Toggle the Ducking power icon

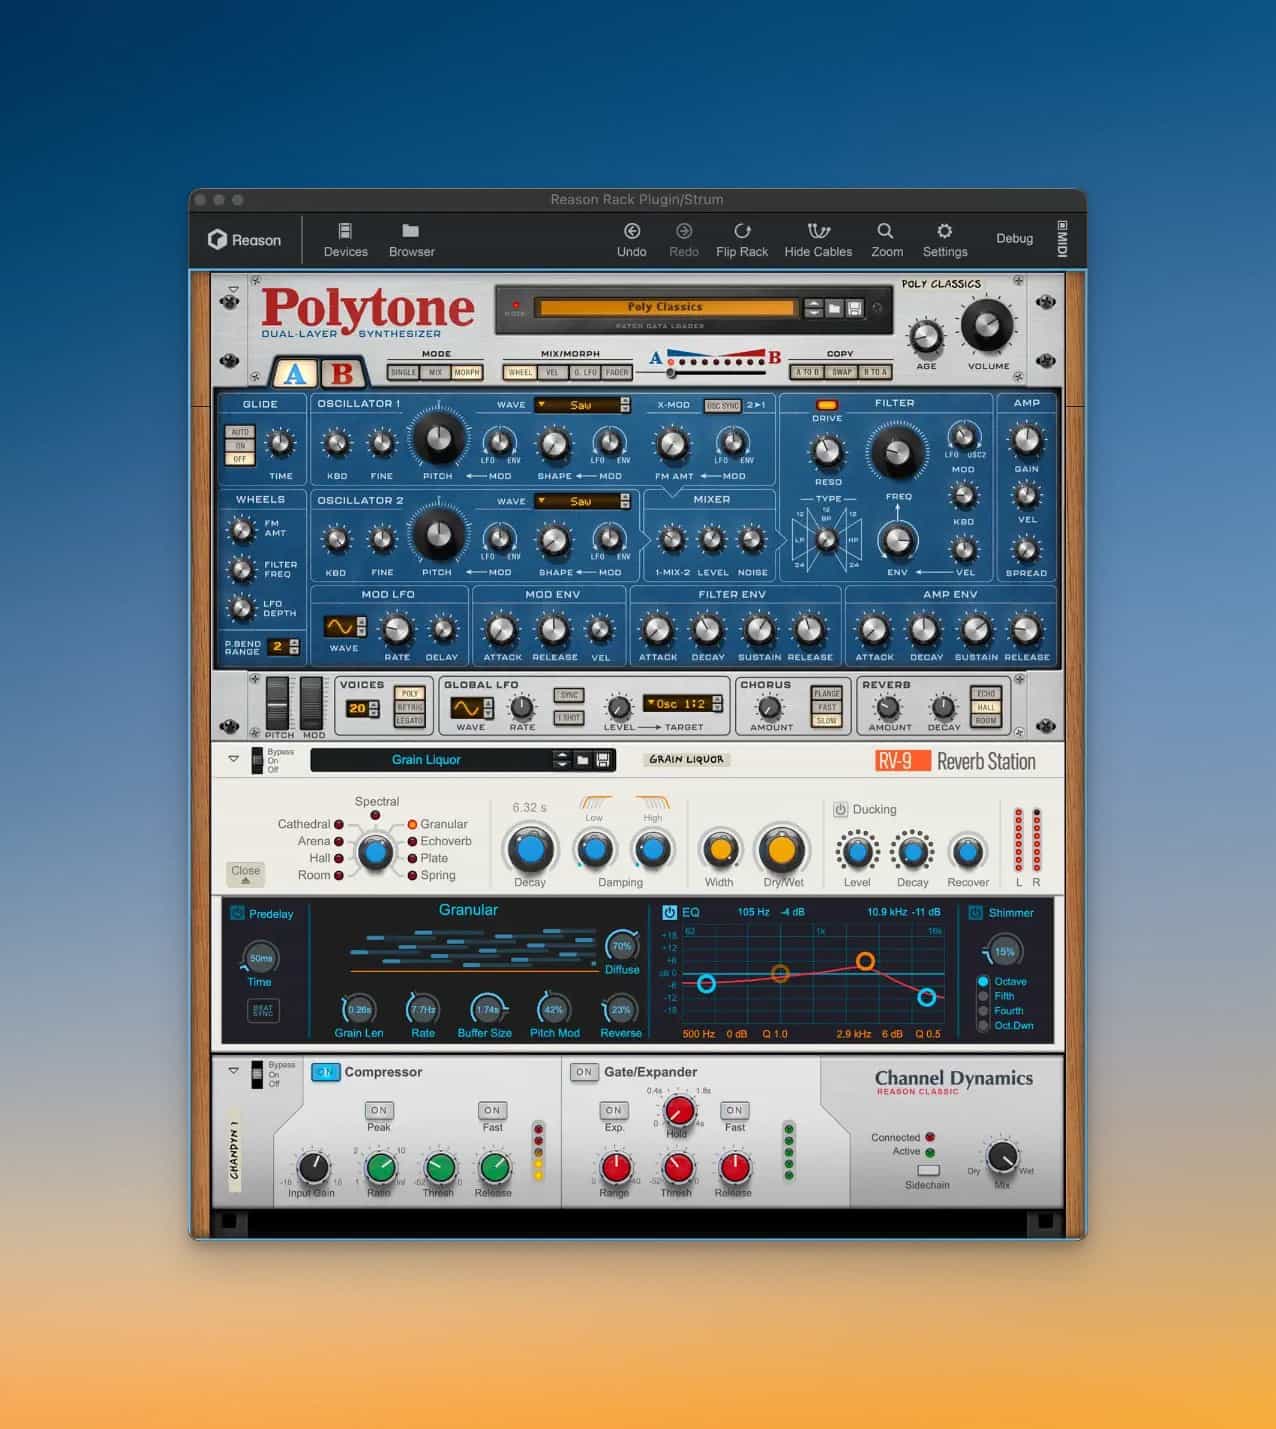[840, 809]
